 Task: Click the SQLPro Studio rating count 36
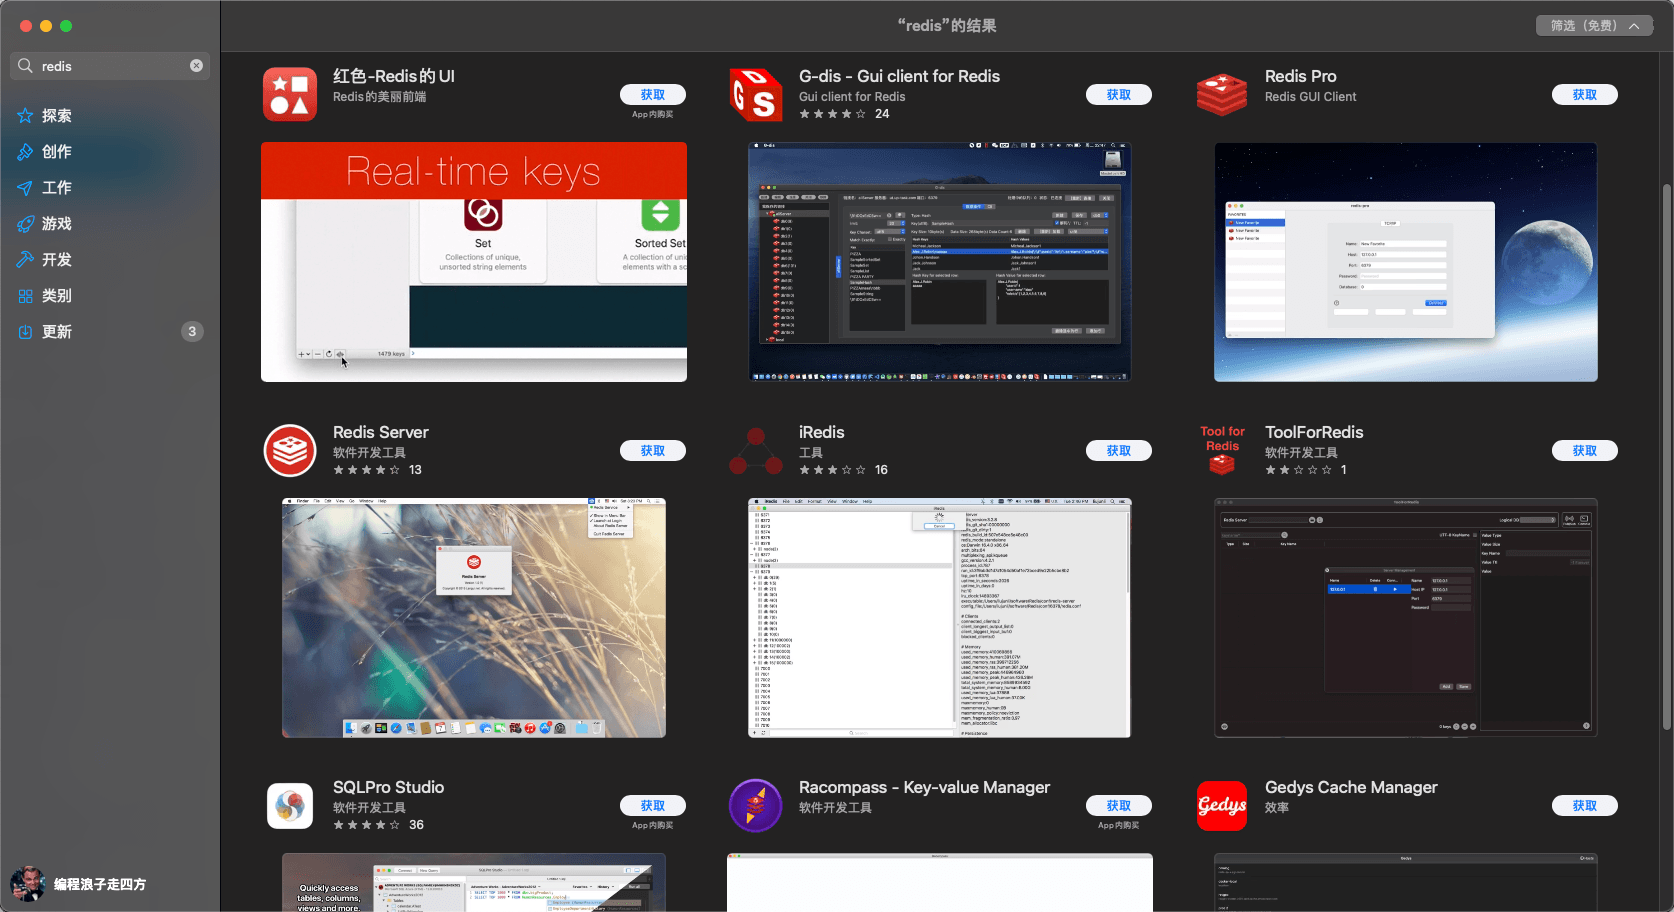coord(416,825)
